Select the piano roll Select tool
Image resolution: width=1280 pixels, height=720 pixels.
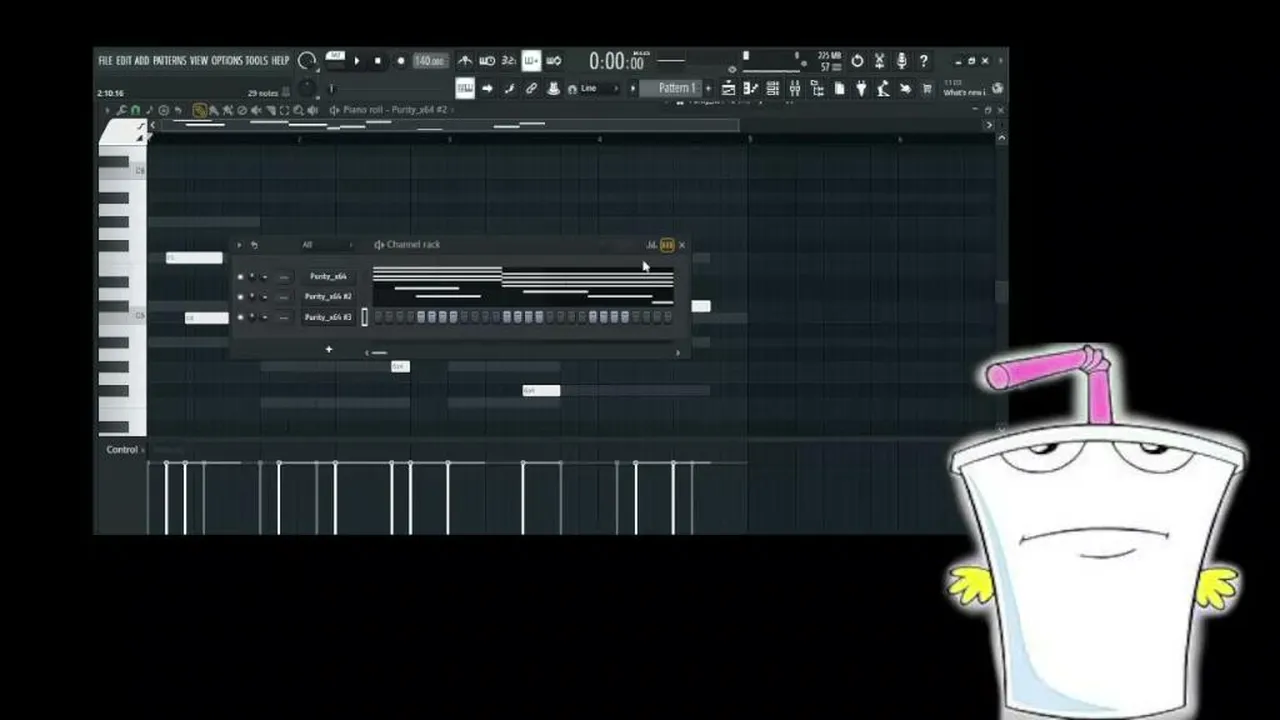[x=284, y=110]
